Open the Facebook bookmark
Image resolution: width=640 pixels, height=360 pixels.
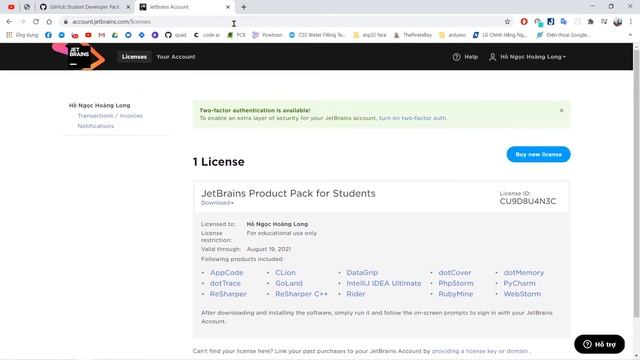(48, 35)
